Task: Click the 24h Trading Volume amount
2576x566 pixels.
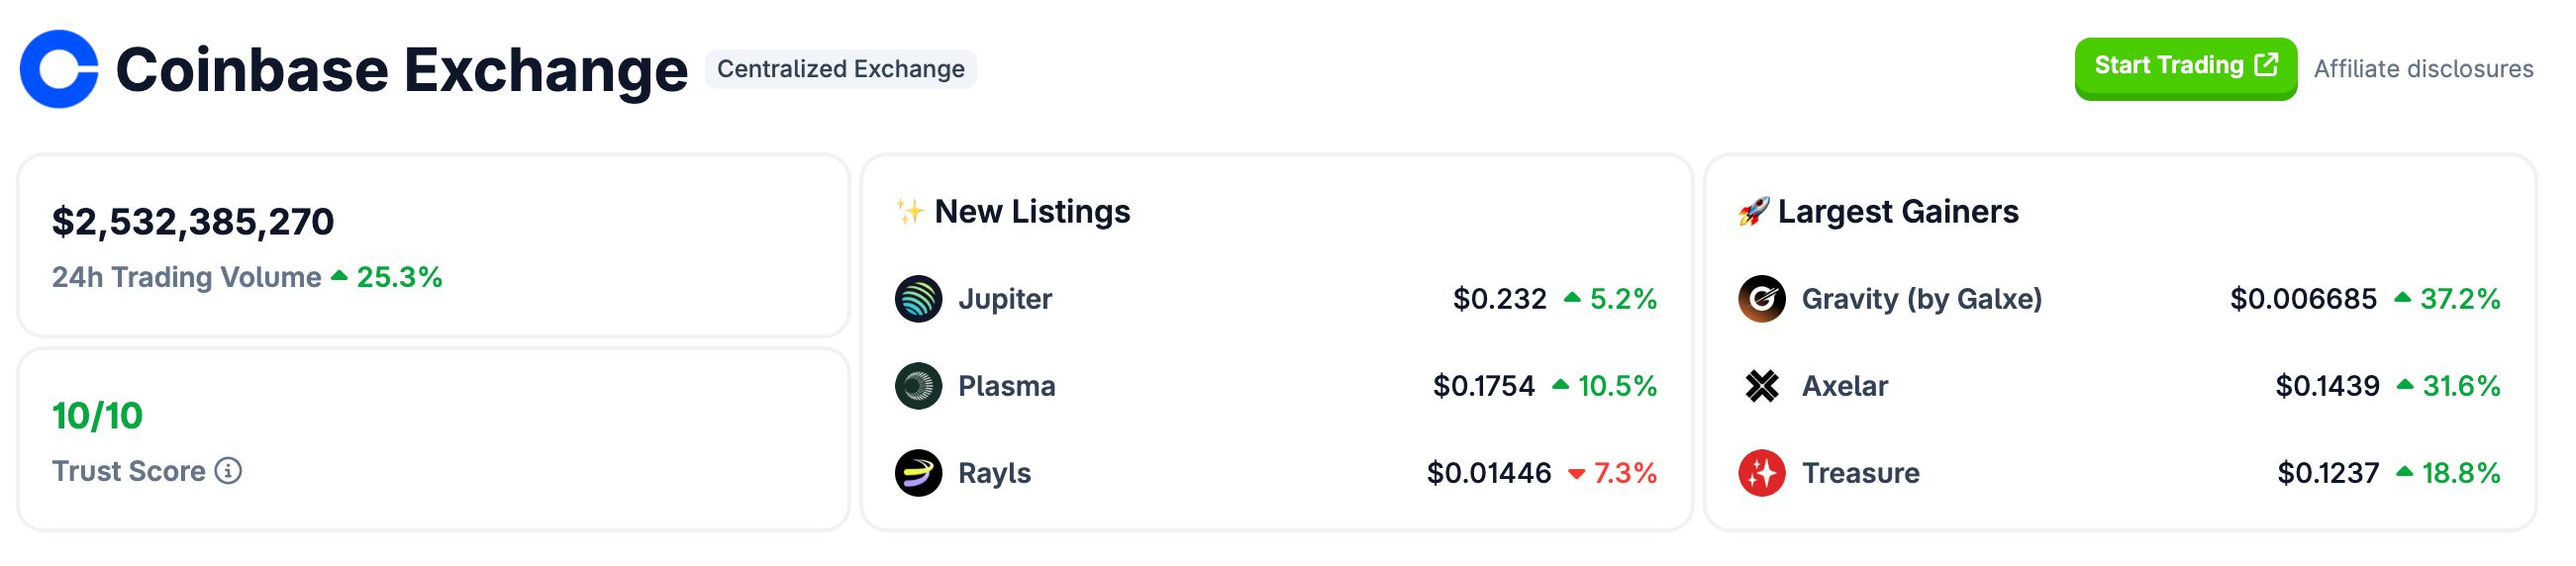Action: click(193, 222)
